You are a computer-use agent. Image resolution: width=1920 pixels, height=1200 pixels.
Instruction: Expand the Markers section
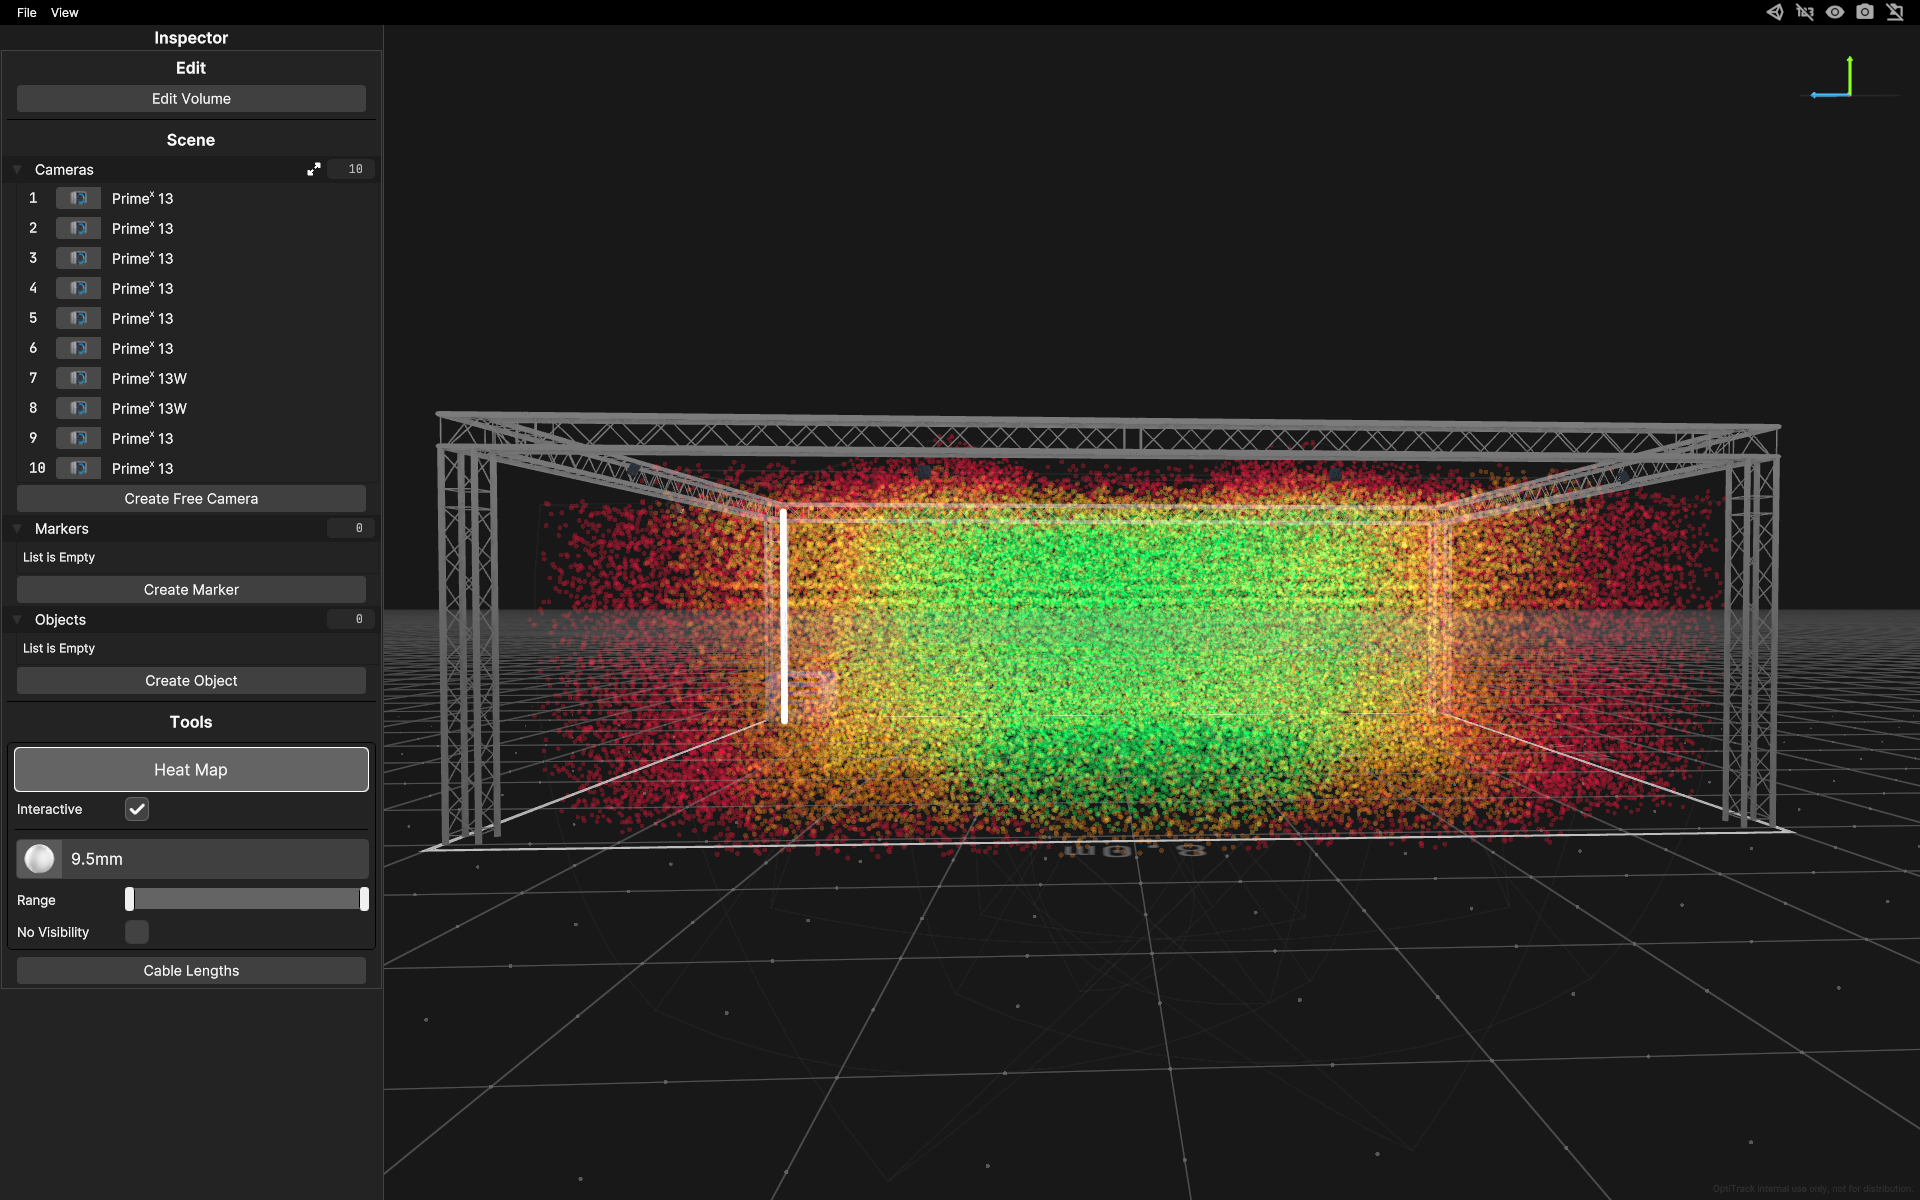click(16, 528)
